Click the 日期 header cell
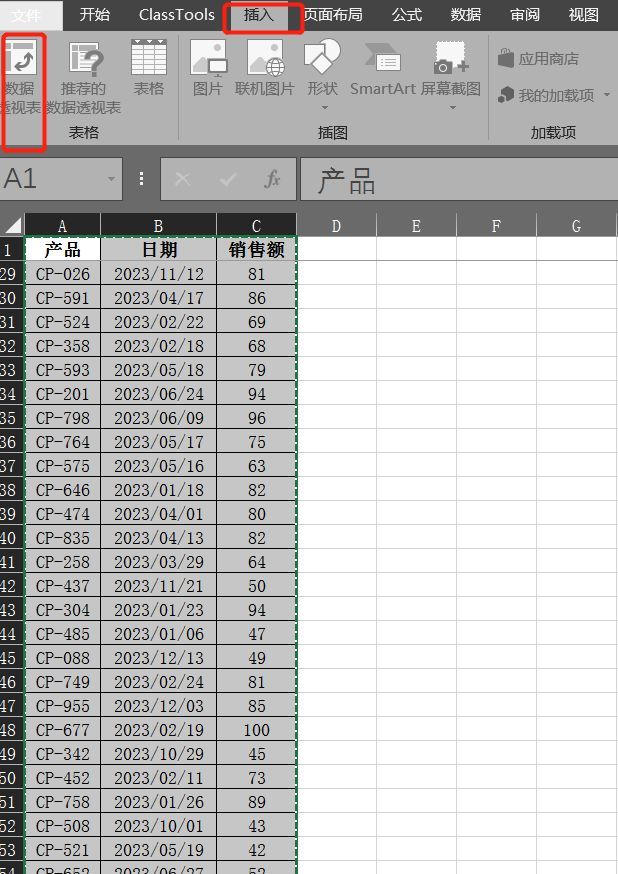The image size is (618, 874). (x=158, y=249)
